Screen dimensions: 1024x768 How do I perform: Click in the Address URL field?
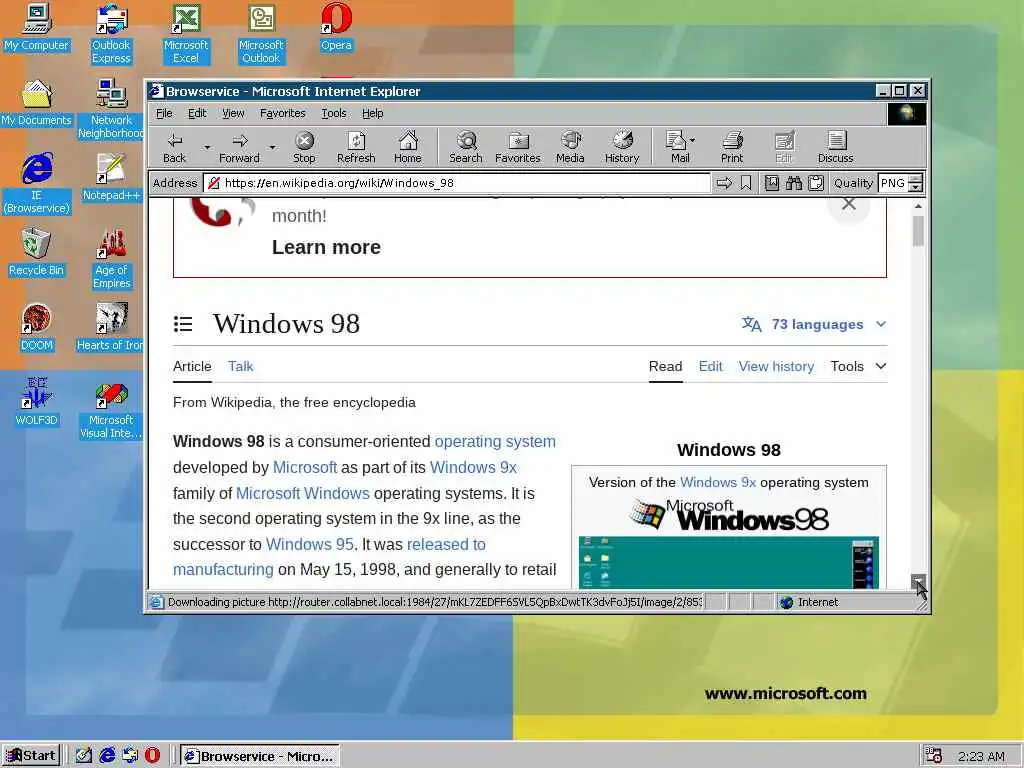click(x=457, y=184)
